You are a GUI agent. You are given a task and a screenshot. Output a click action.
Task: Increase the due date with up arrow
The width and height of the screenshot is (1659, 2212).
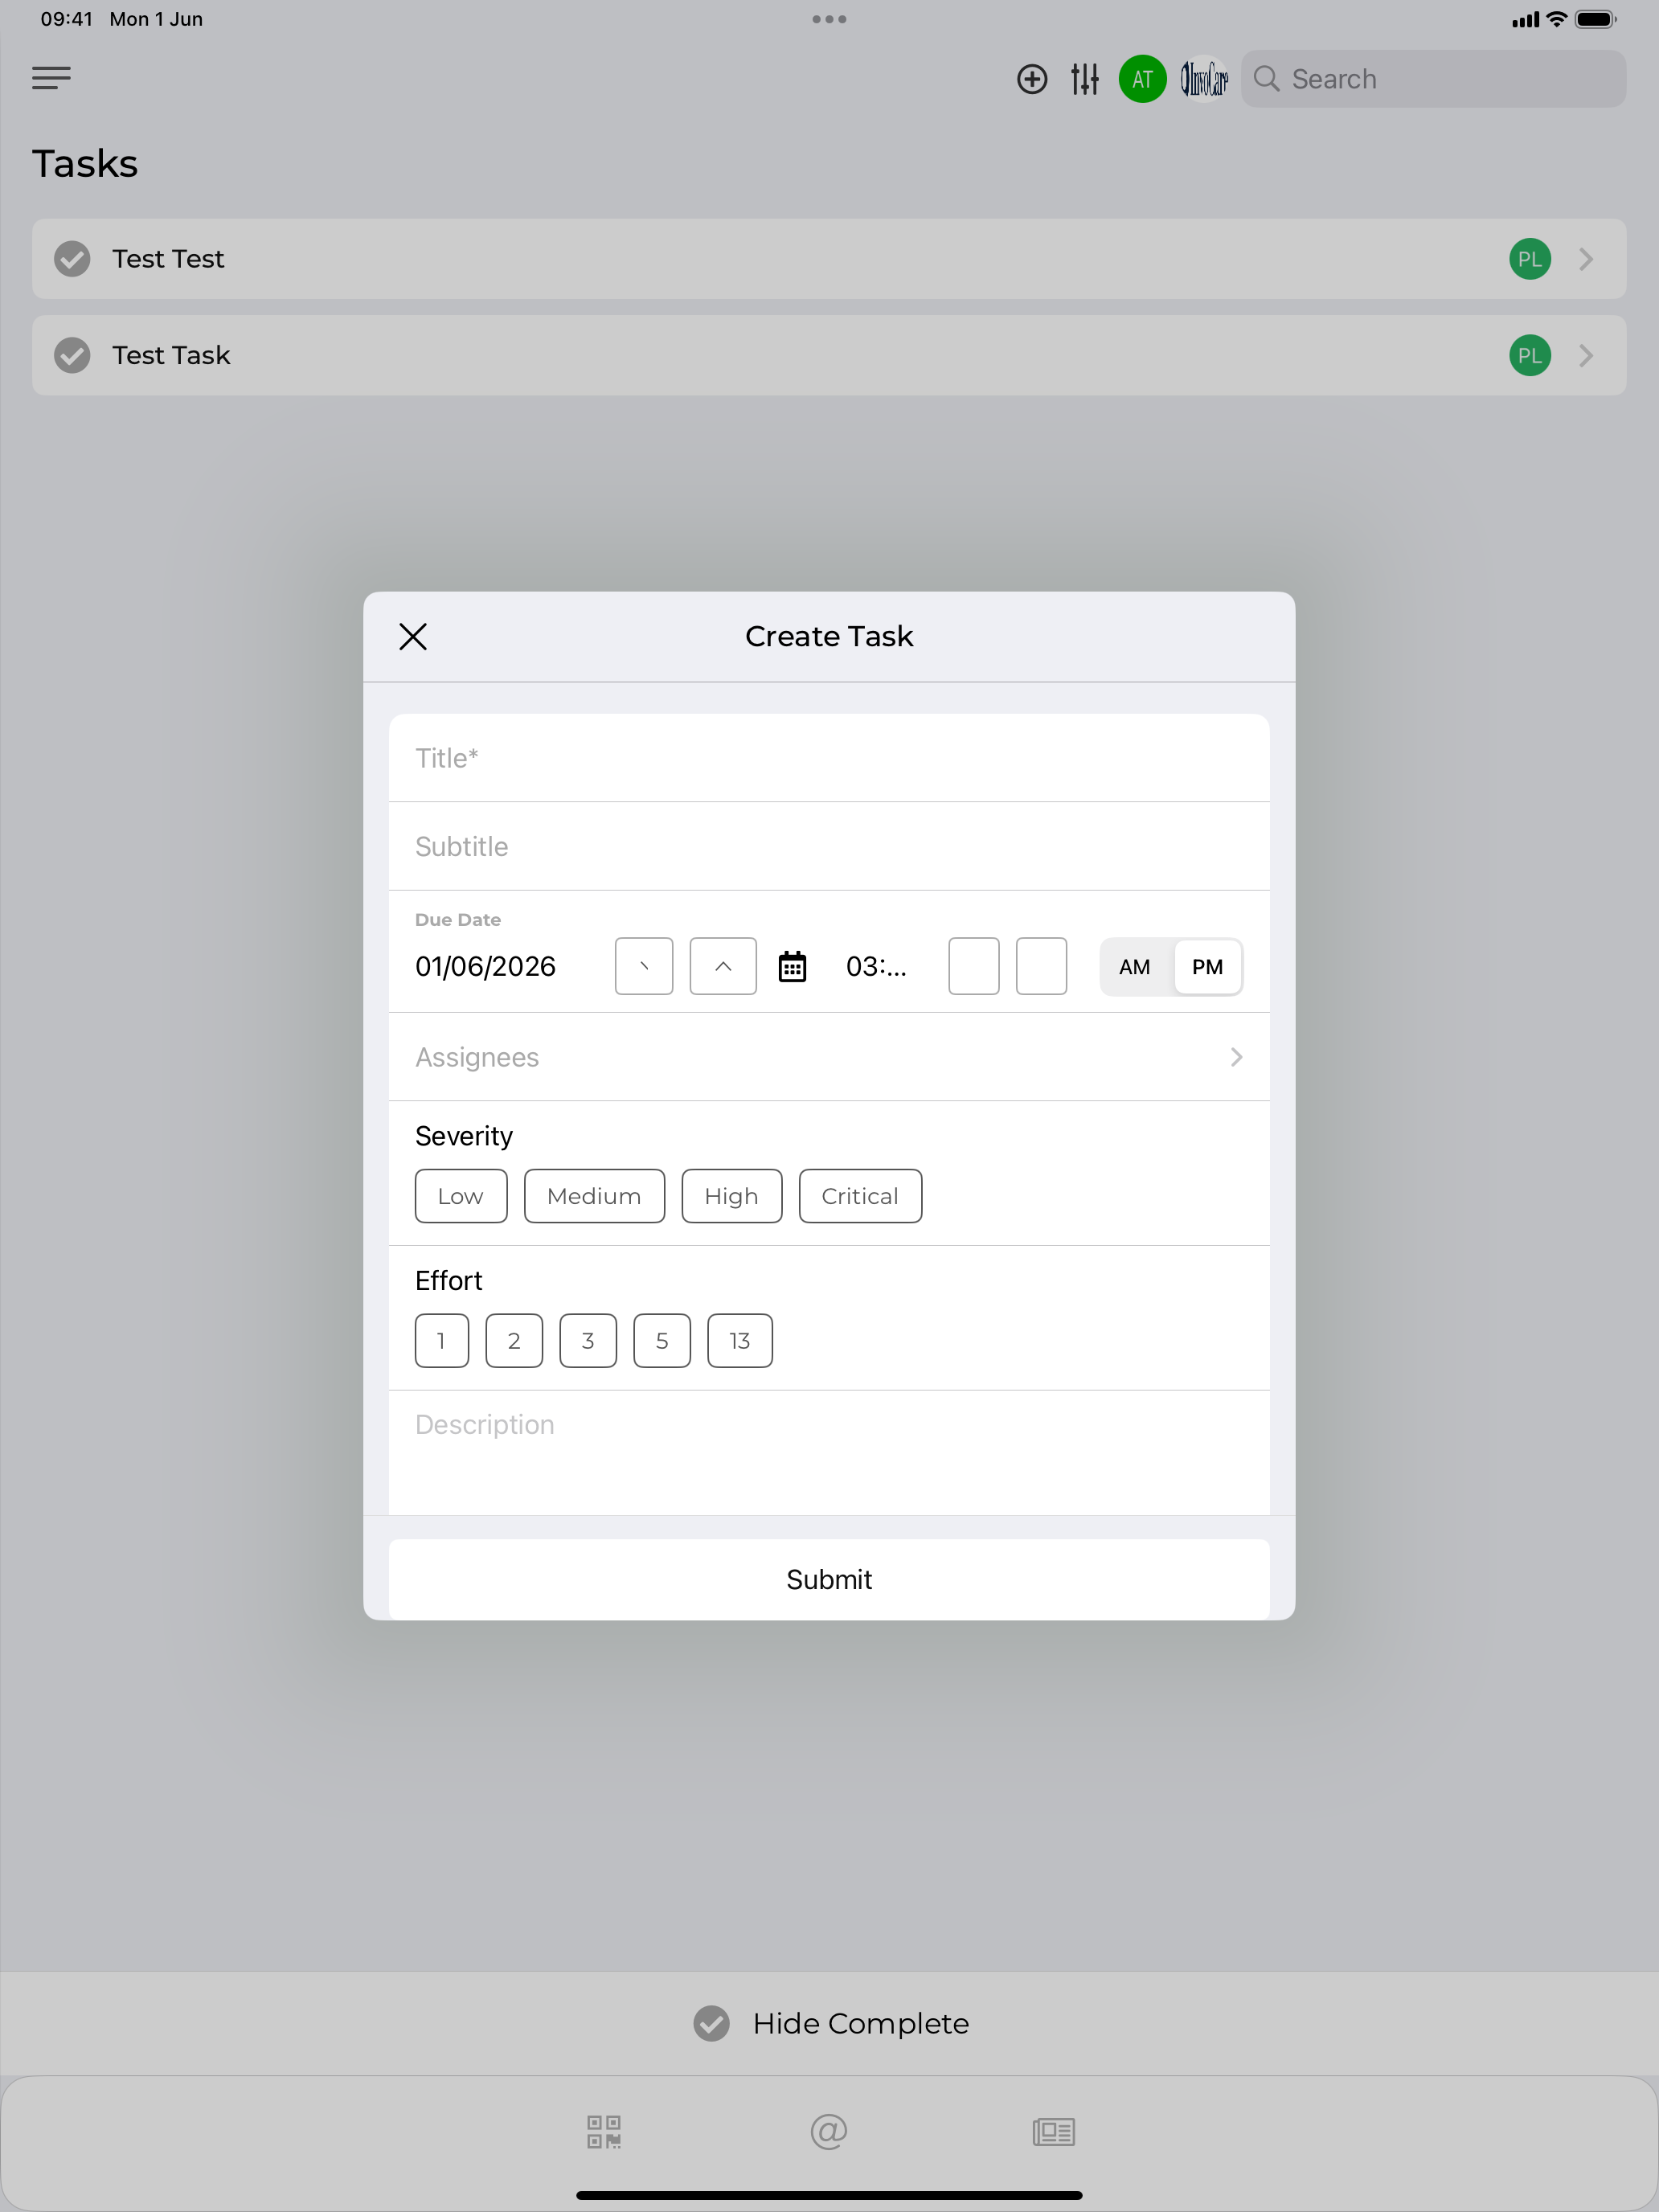tap(723, 966)
